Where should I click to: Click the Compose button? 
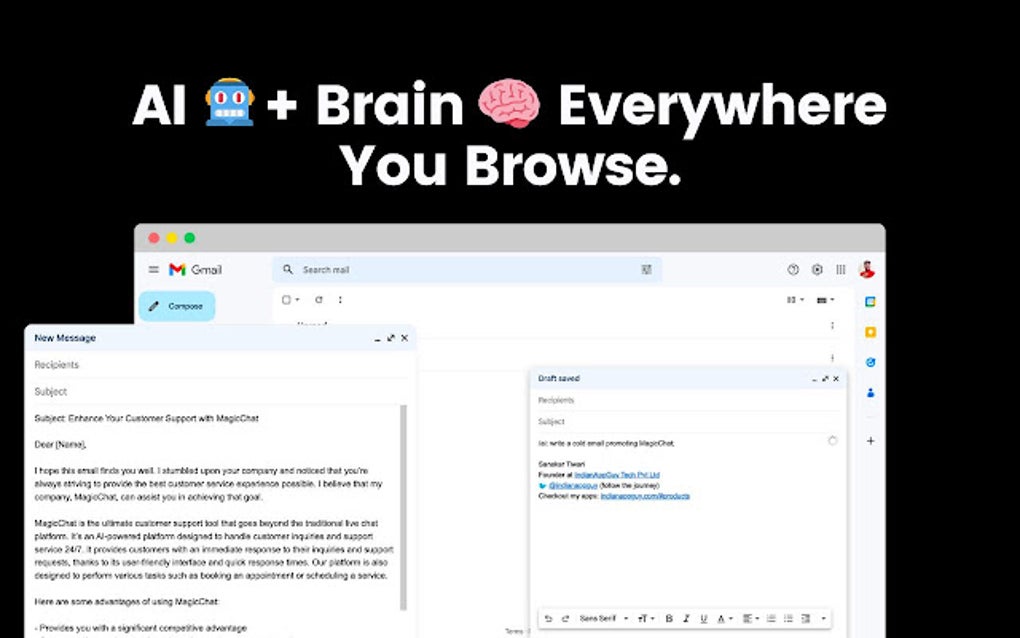click(177, 306)
